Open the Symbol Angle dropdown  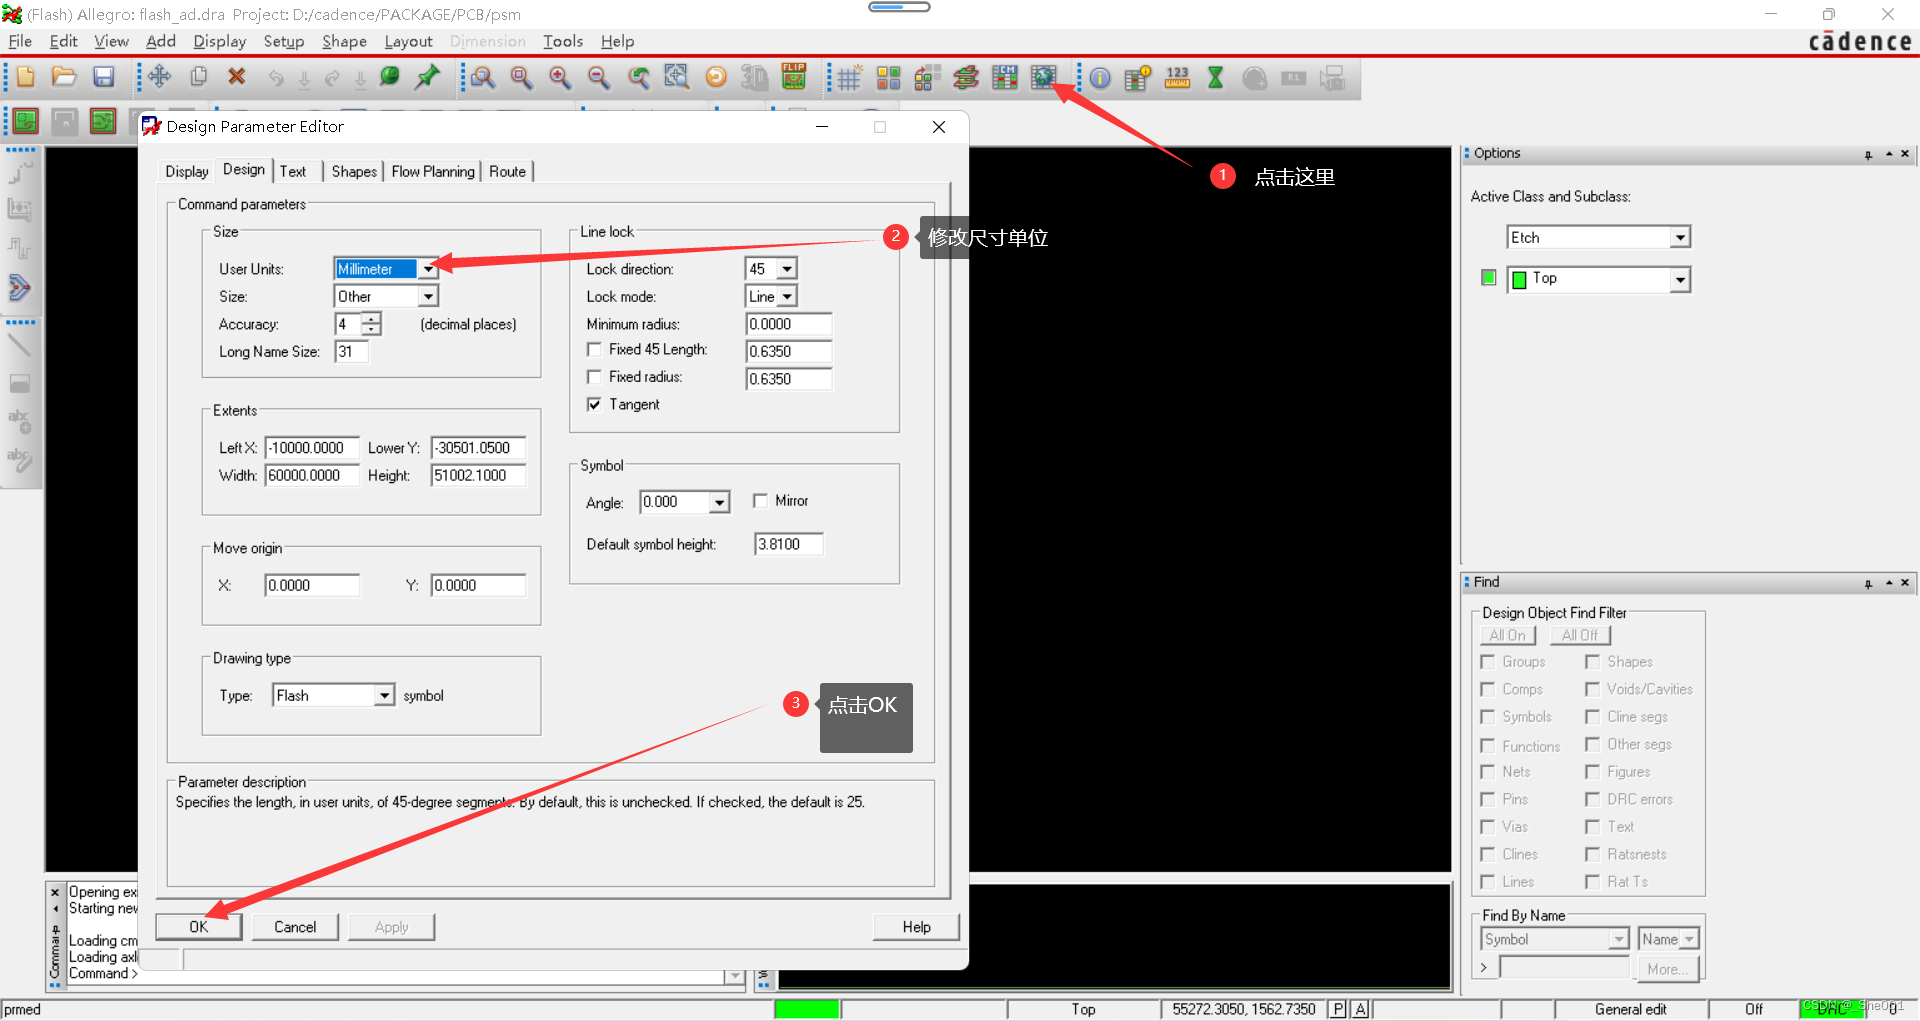(x=719, y=502)
